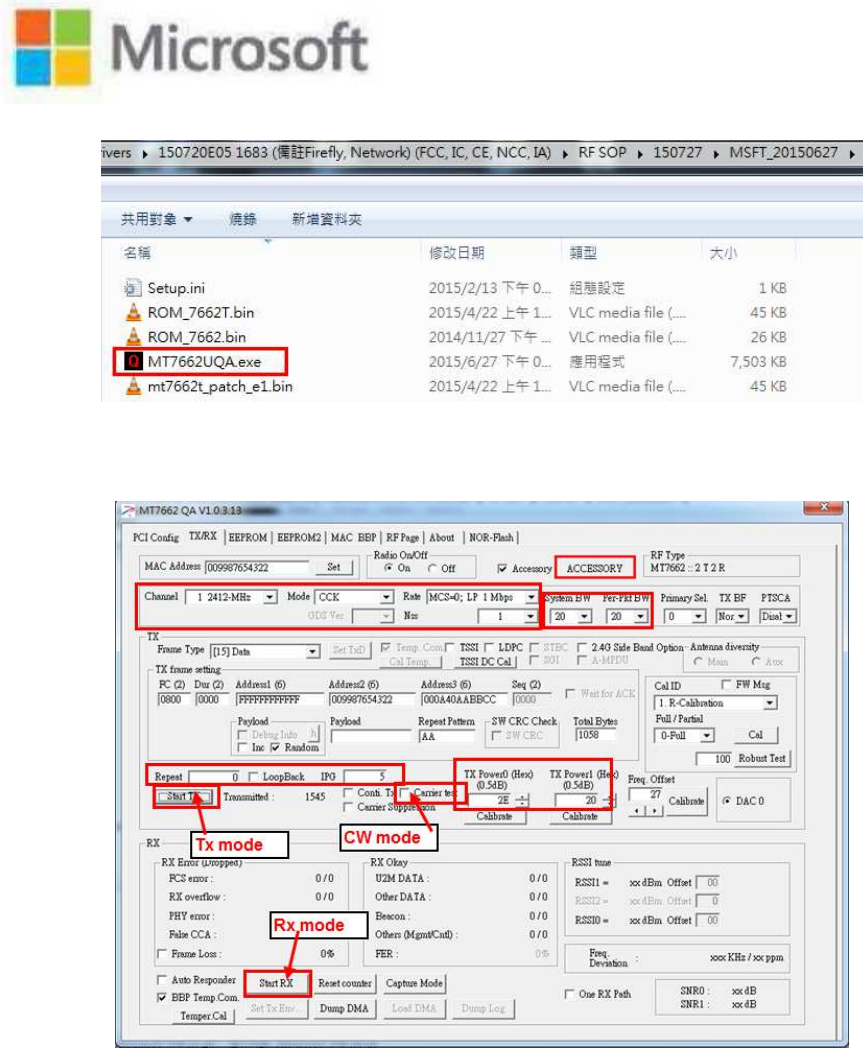This screenshot has width=863, height=1048.
Task: Select the MT7662UQA.exe application icon
Action: (x=133, y=362)
